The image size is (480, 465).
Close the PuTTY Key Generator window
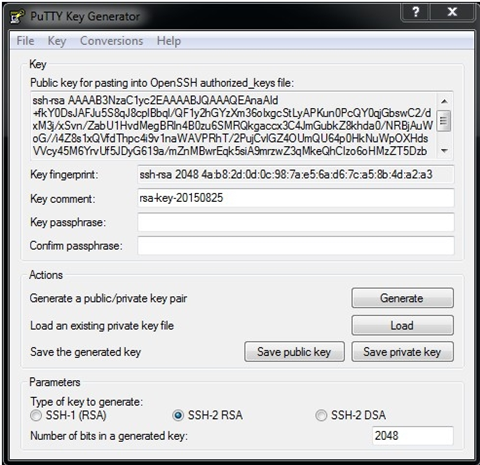(452, 12)
